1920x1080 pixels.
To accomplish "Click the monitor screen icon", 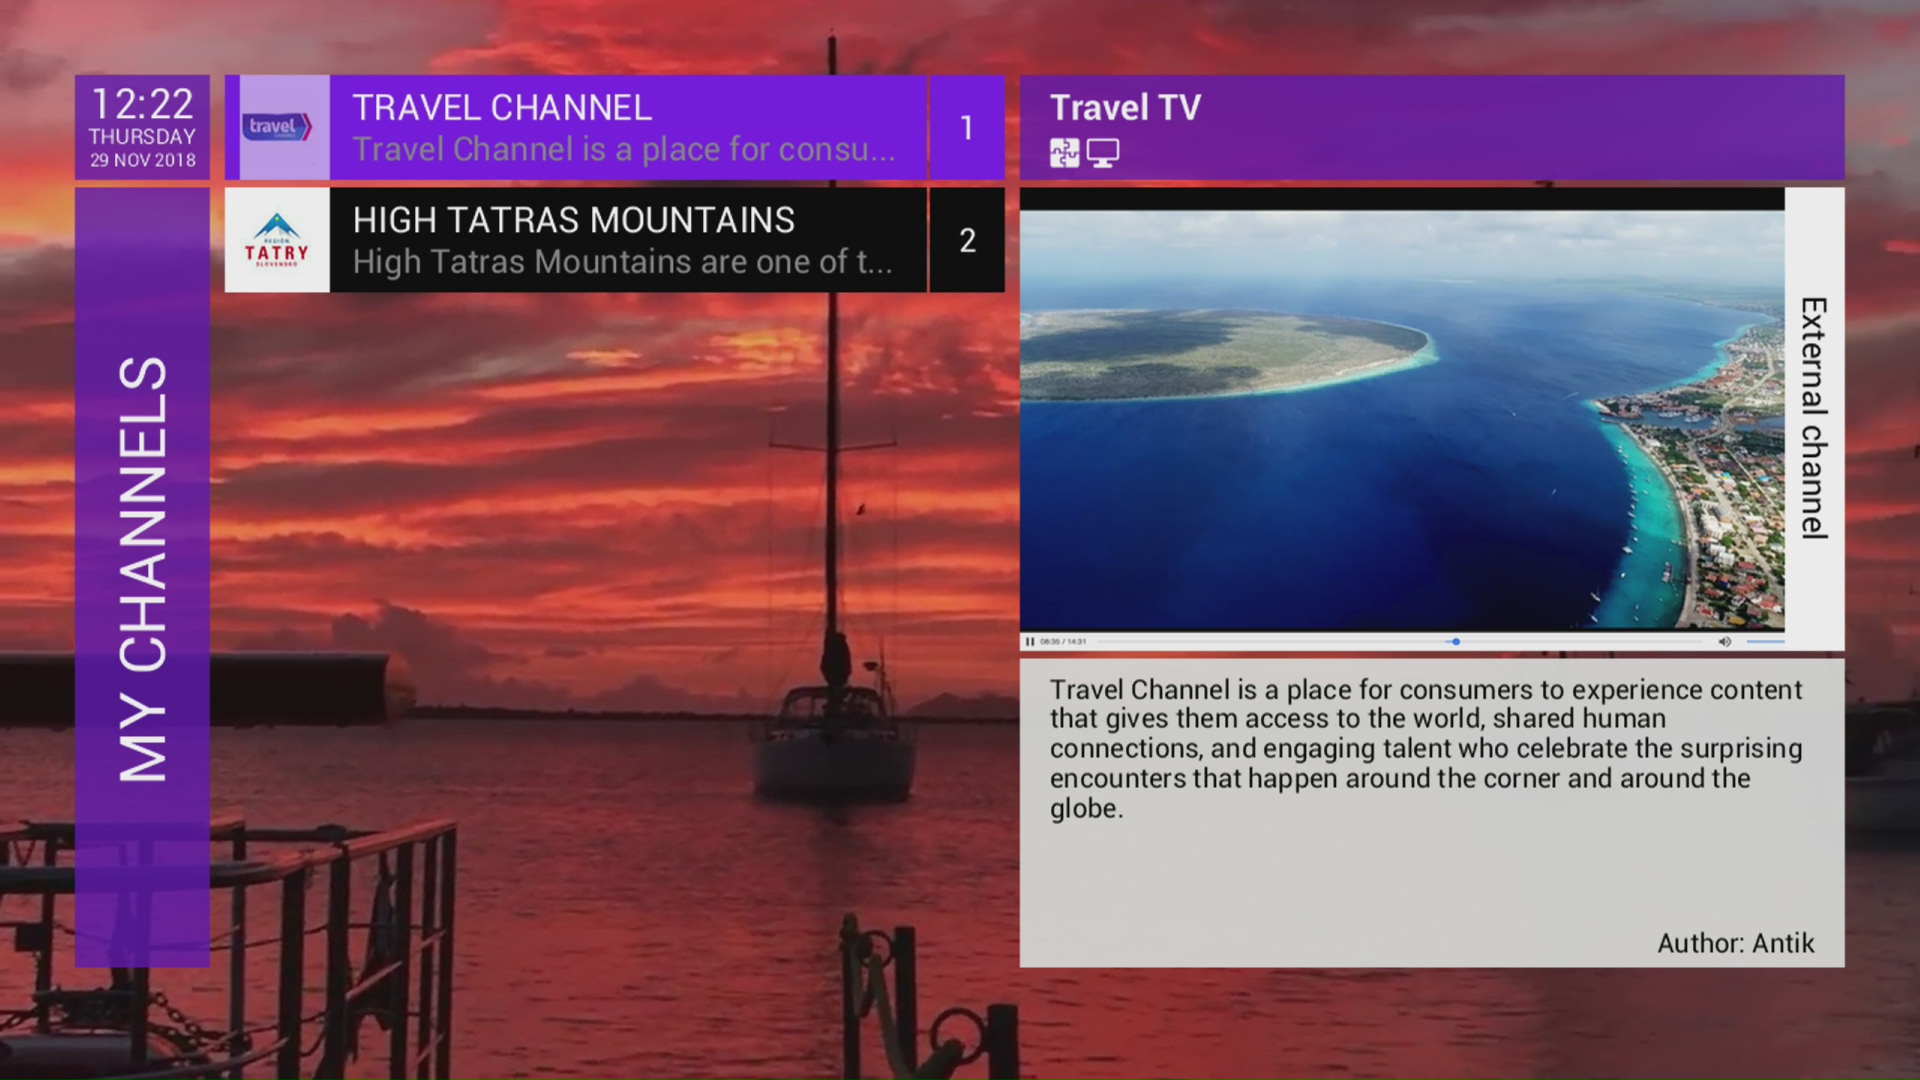I will 1103,153.
